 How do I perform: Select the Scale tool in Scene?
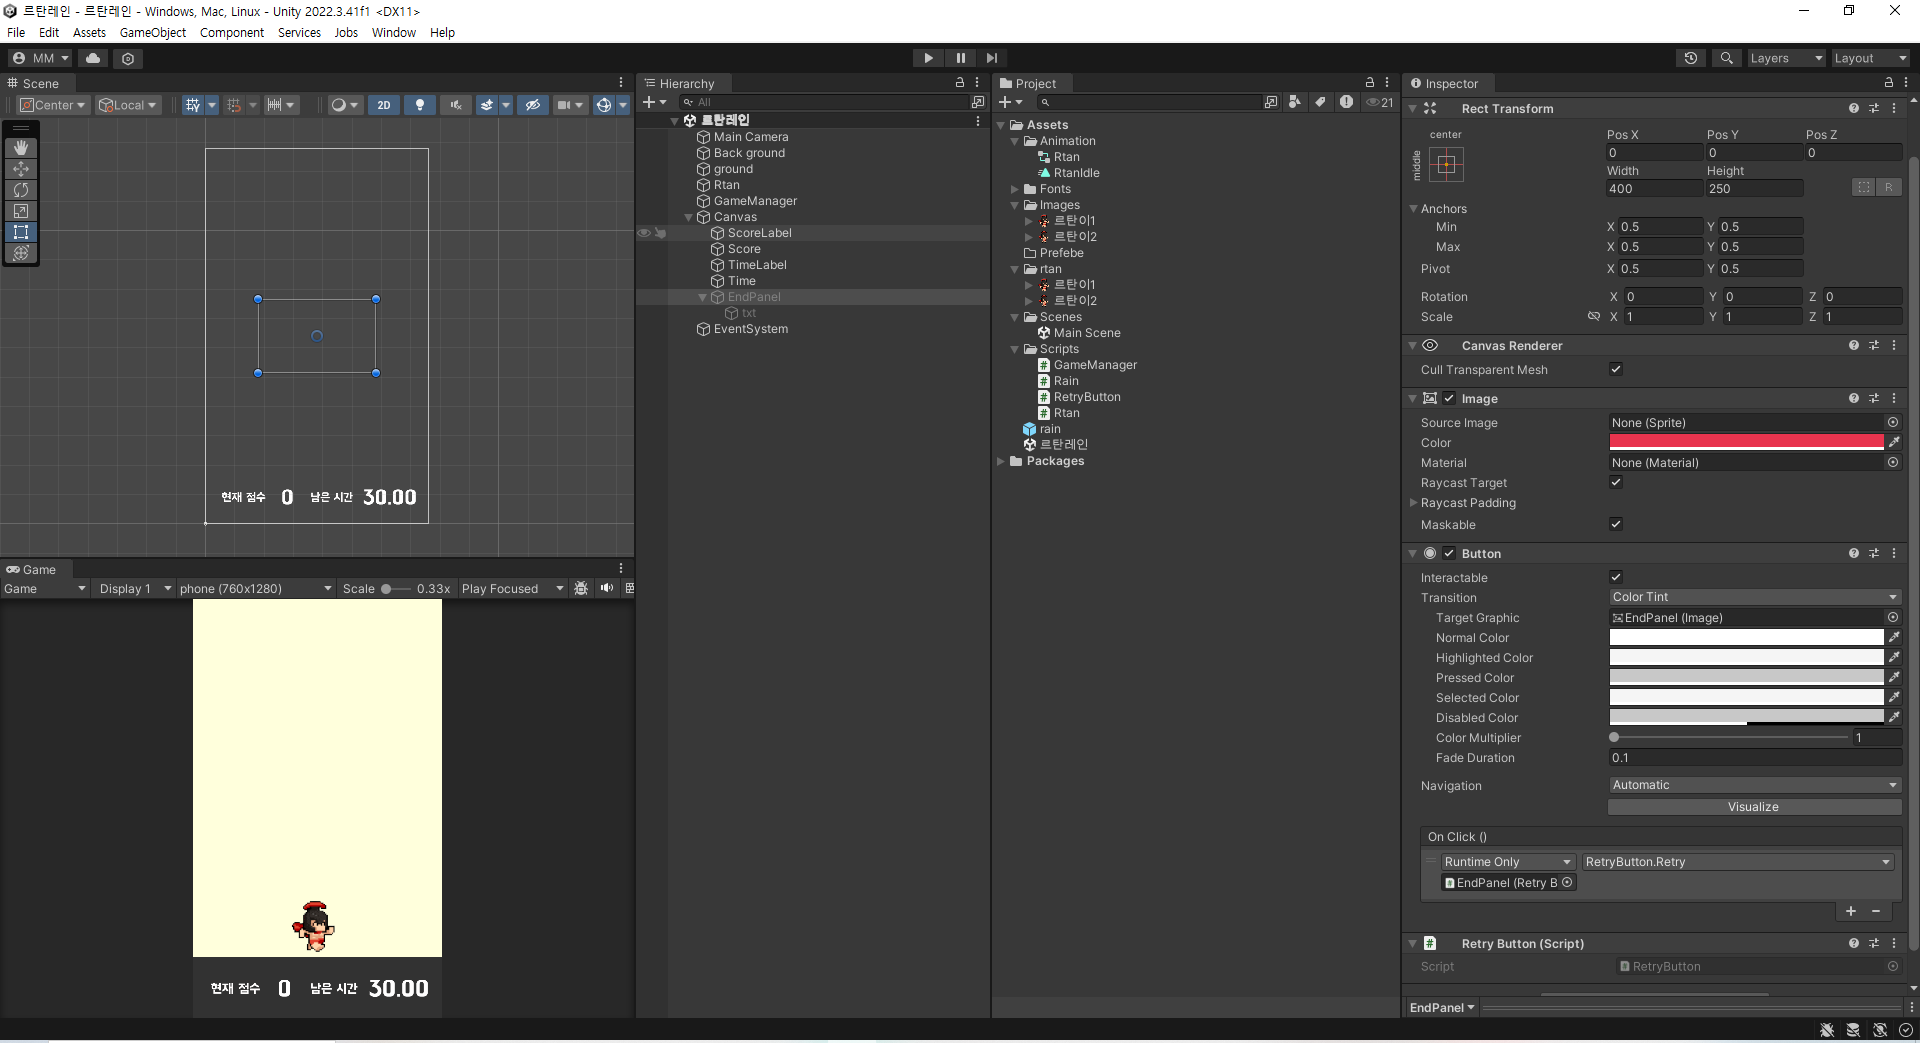21,211
